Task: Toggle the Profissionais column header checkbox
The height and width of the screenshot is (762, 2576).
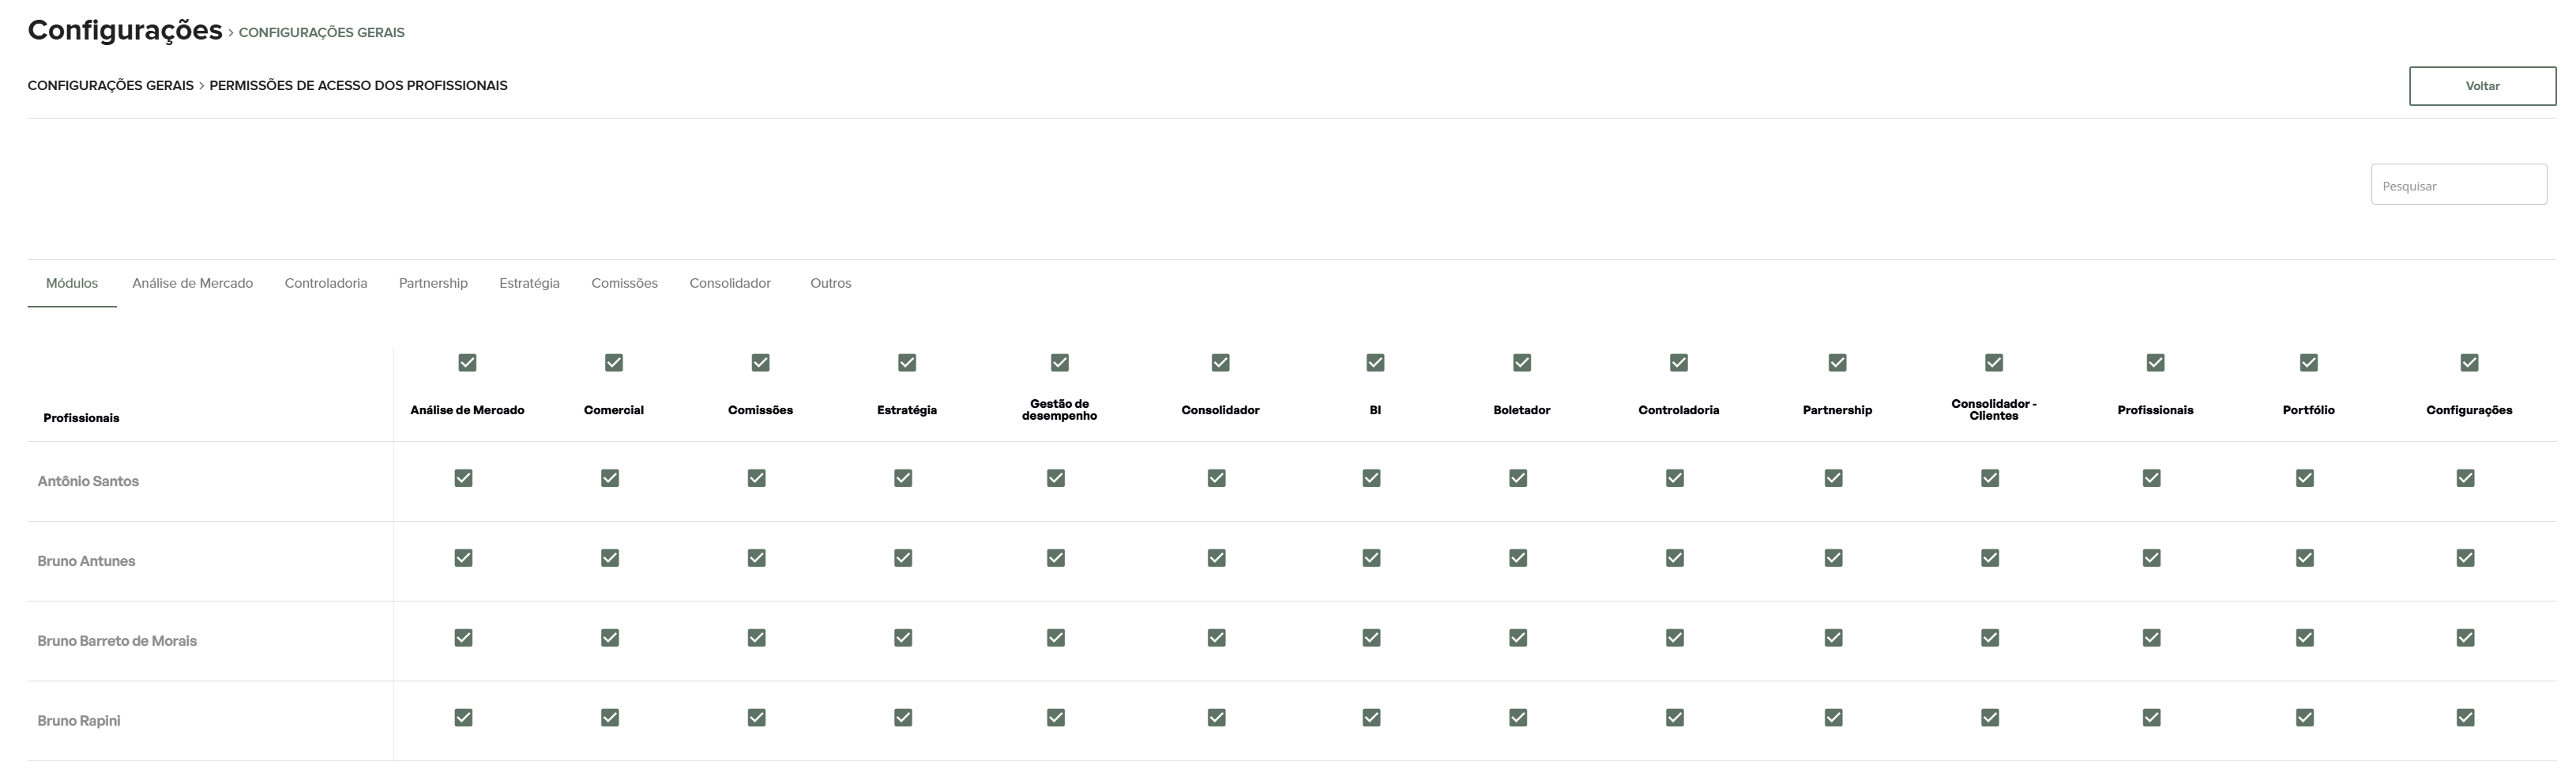Action: point(2155,362)
